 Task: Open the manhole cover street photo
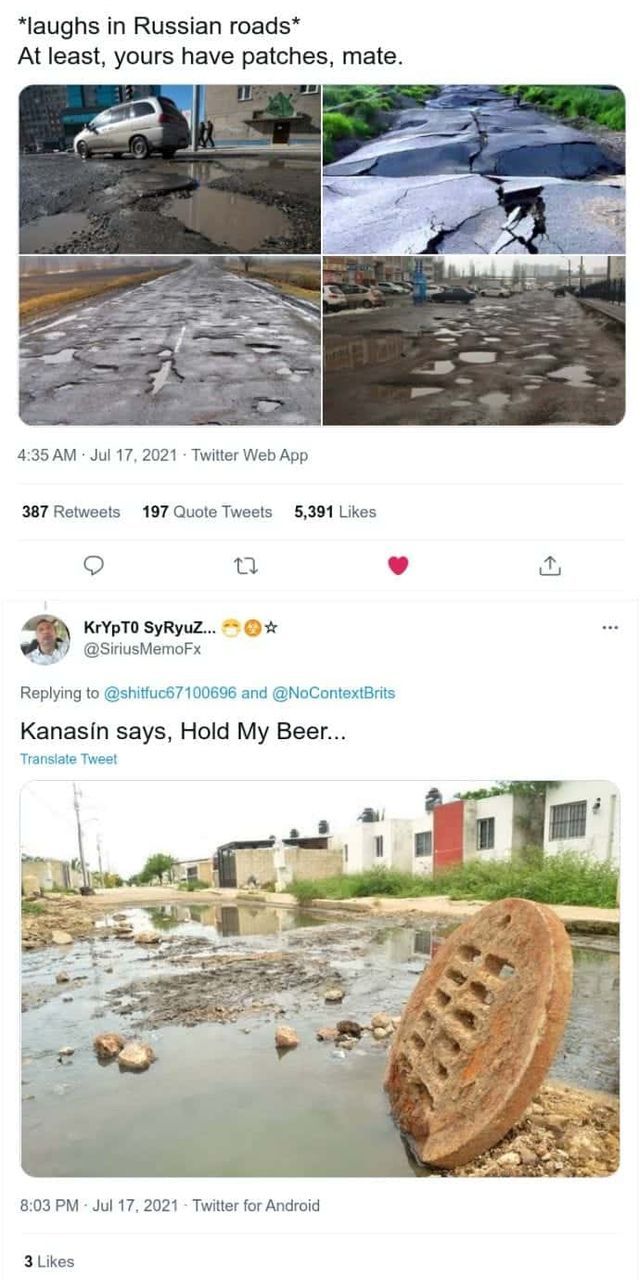tap(320, 977)
